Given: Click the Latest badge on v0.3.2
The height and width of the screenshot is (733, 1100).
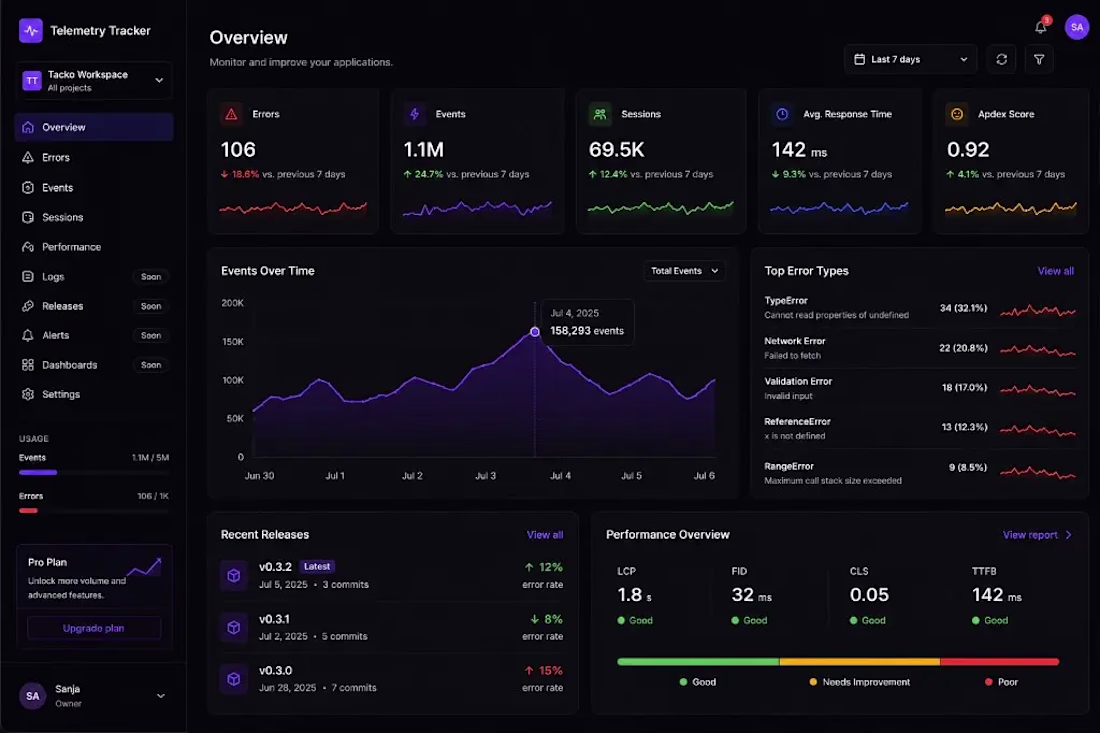Looking at the screenshot, I should pyautogui.click(x=317, y=566).
